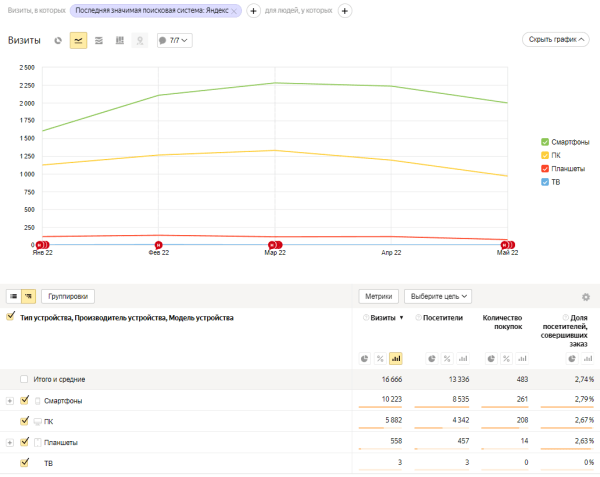The width and height of the screenshot is (600, 477).
Task: Remove the Яндекс search system filter
Action: point(234,10)
